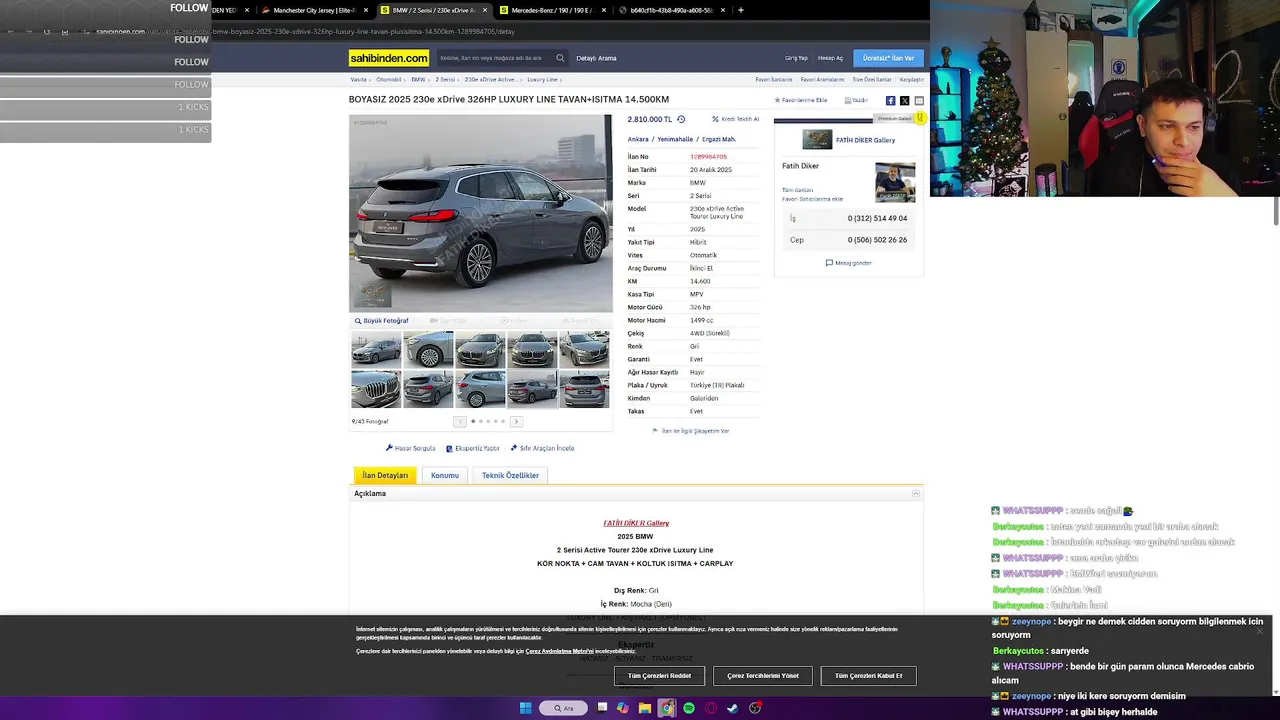Click Tüm Çerezleri Reddet button
The image size is (1280, 720).
pyautogui.click(x=659, y=676)
